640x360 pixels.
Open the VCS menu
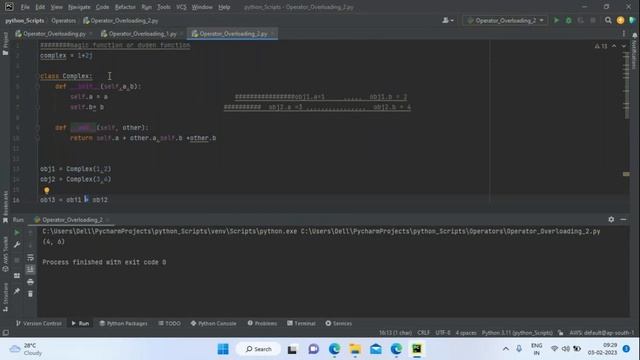point(181,7)
